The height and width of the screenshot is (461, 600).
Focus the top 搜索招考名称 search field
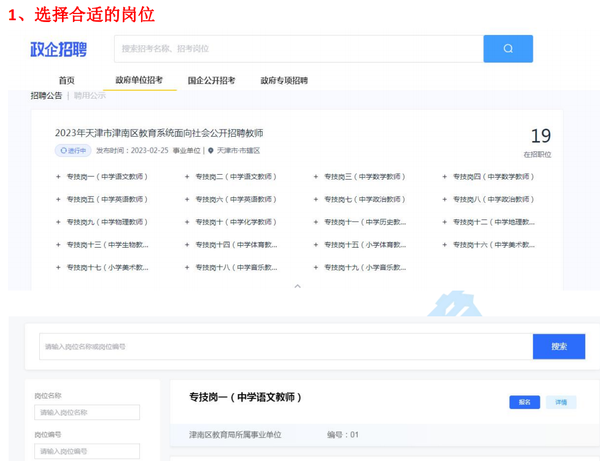pyautogui.click(x=299, y=49)
